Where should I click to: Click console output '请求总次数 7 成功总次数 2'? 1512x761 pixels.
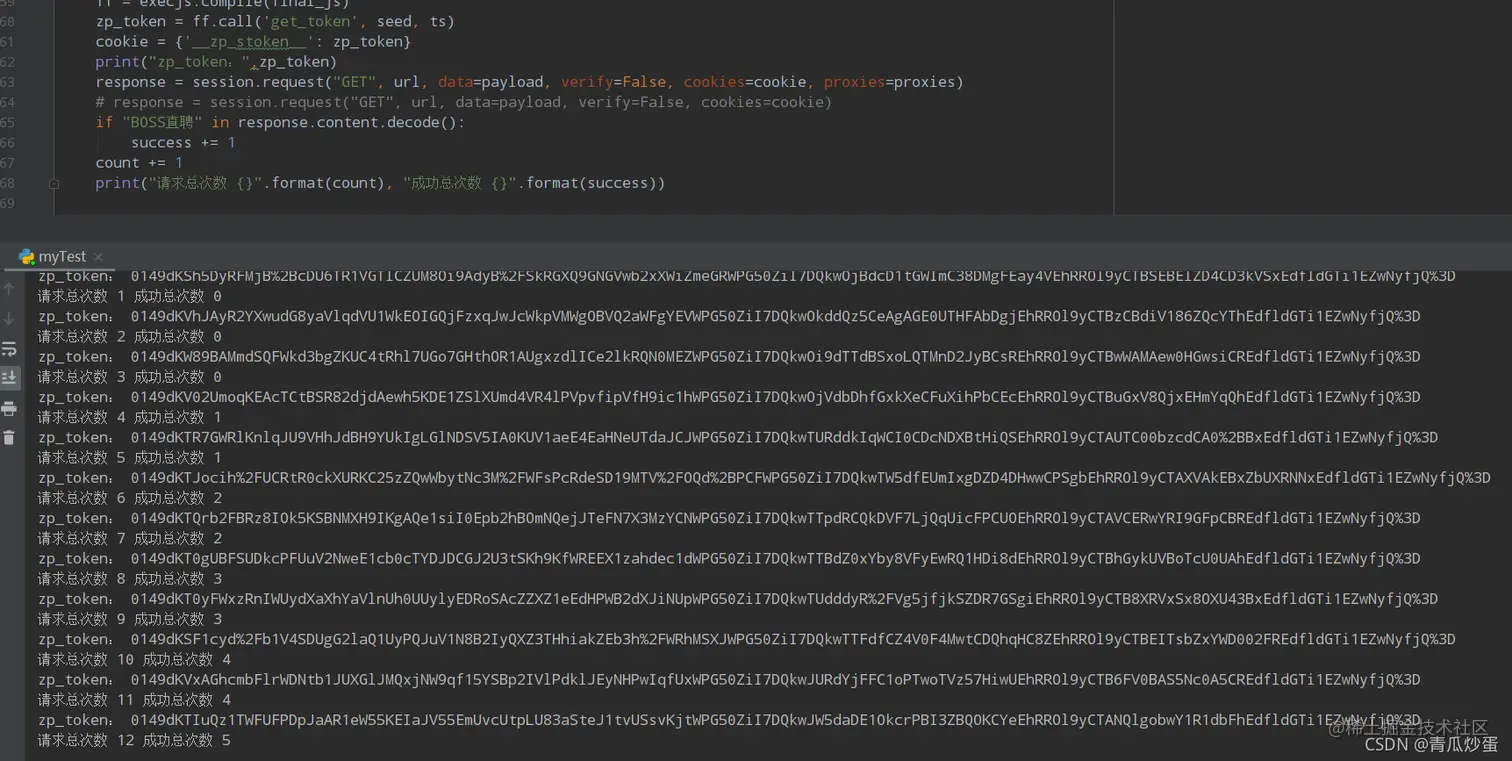[x=130, y=538]
